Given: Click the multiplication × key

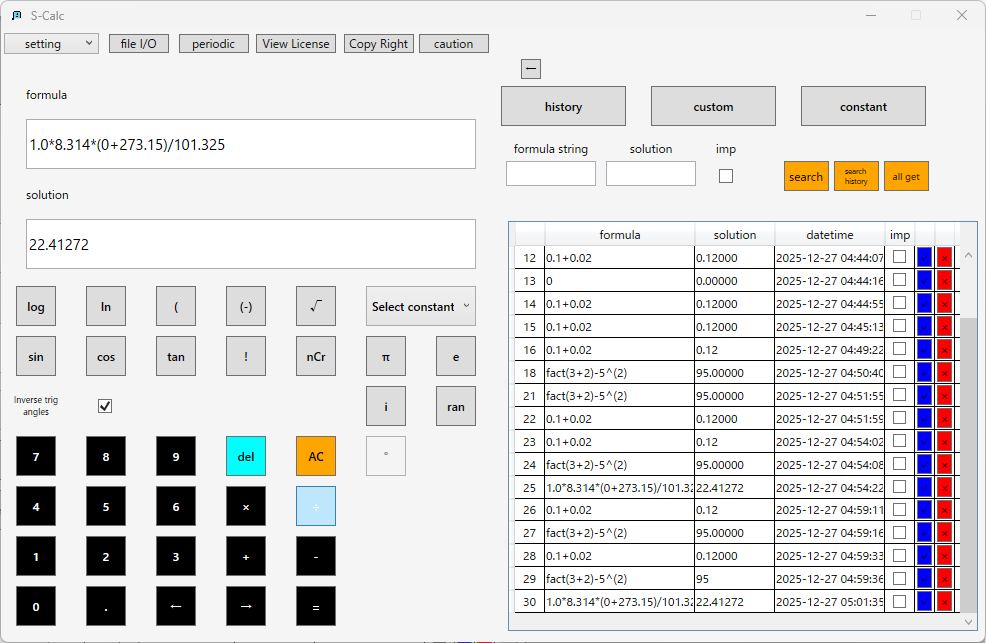Looking at the screenshot, I should point(246,507).
